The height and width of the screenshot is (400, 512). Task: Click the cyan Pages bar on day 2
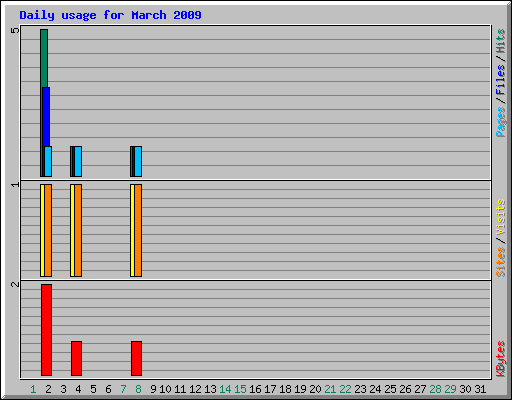[48, 161]
